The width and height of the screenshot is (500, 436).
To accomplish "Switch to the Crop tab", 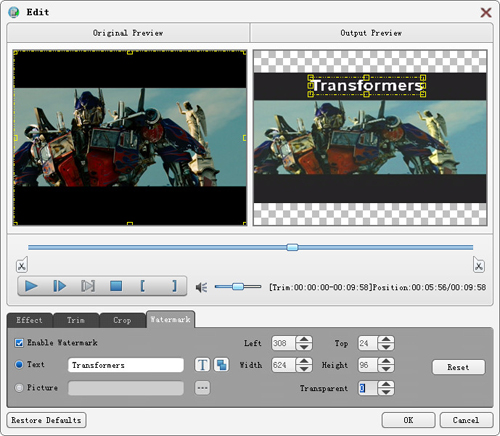I will pyautogui.click(x=122, y=320).
